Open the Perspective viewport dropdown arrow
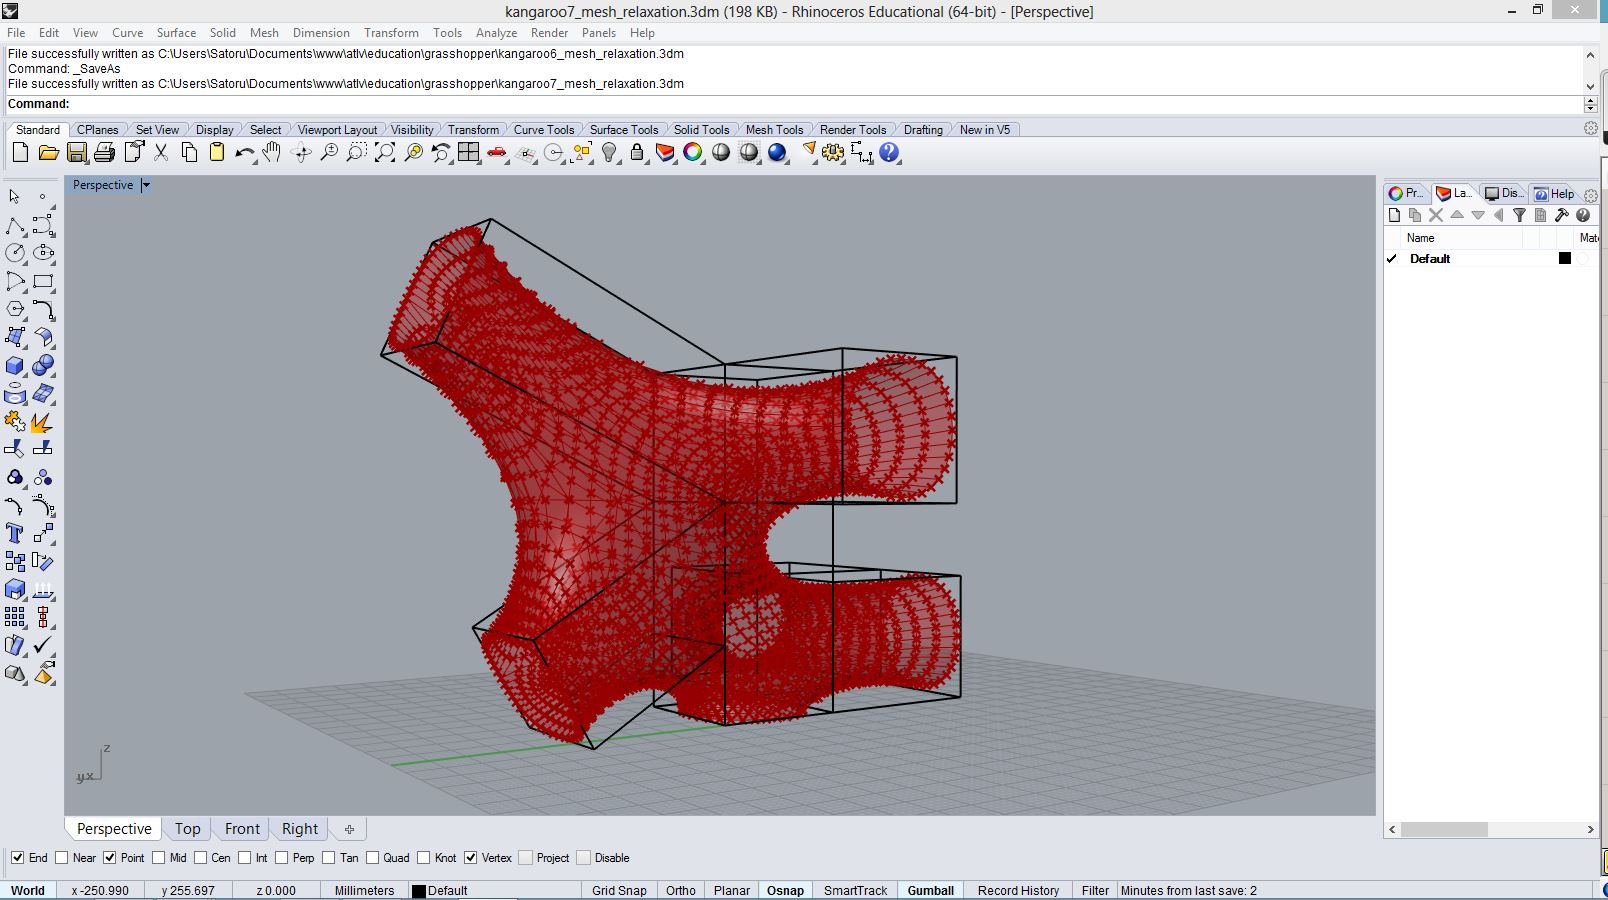 [x=146, y=185]
